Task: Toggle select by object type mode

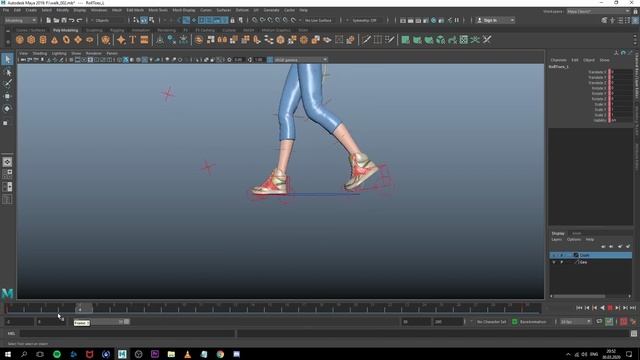Action: (x=144, y=20)
